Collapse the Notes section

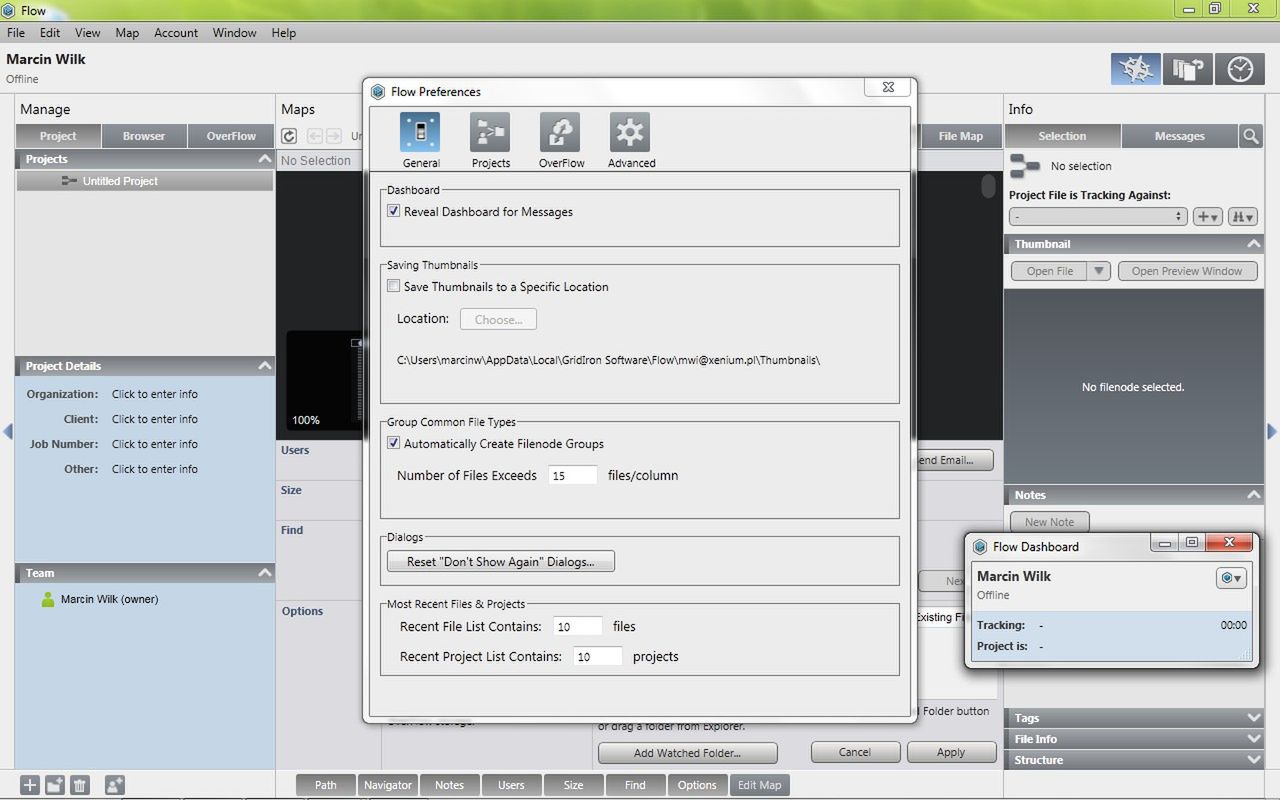coord(1253,495)
